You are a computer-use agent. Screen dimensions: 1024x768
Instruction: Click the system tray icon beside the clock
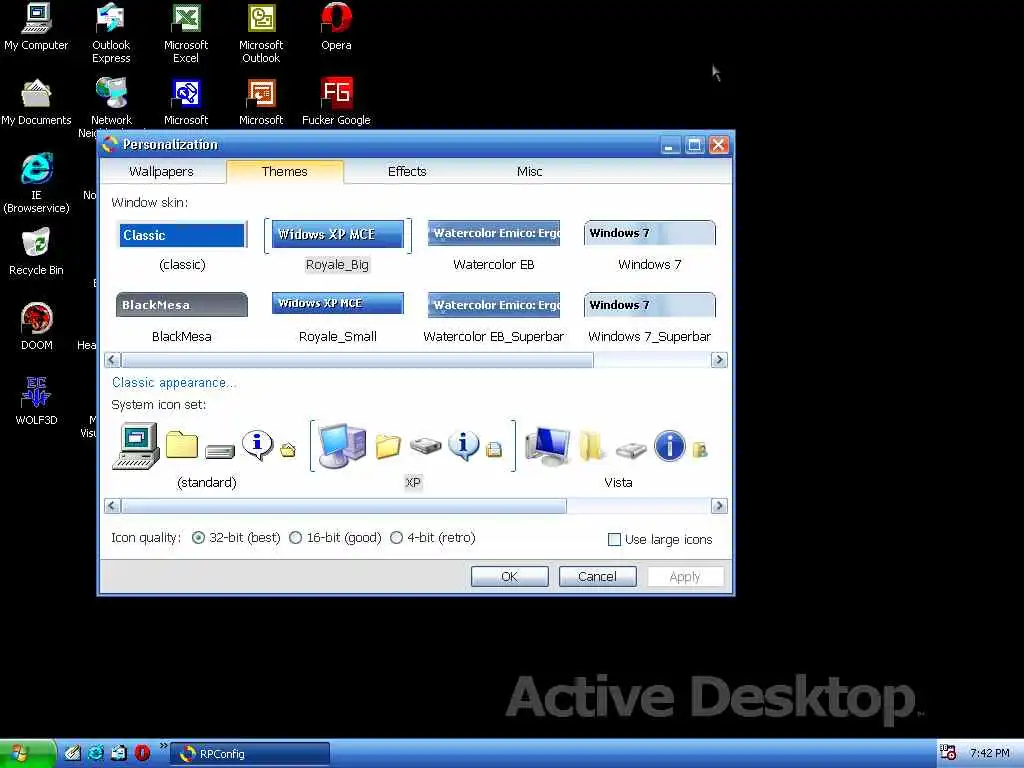[x=947, y=753]
